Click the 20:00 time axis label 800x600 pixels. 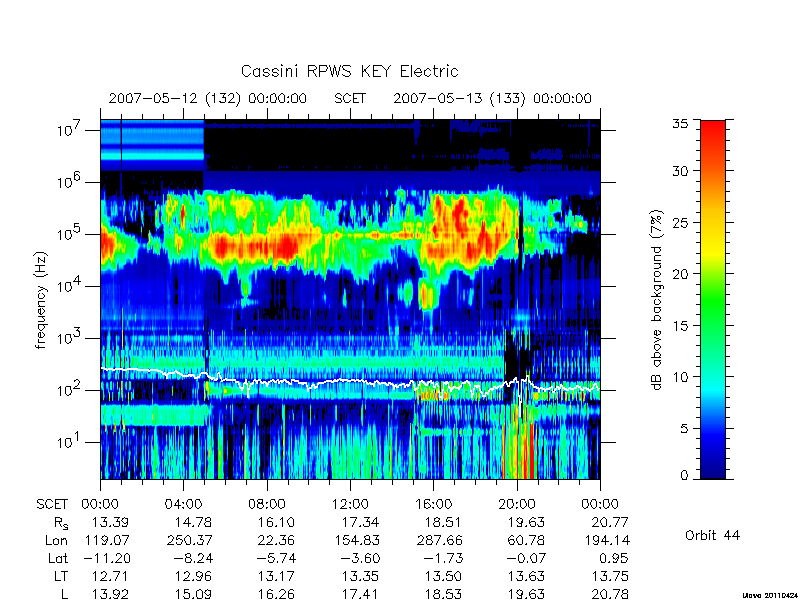(x=517, y=504)
